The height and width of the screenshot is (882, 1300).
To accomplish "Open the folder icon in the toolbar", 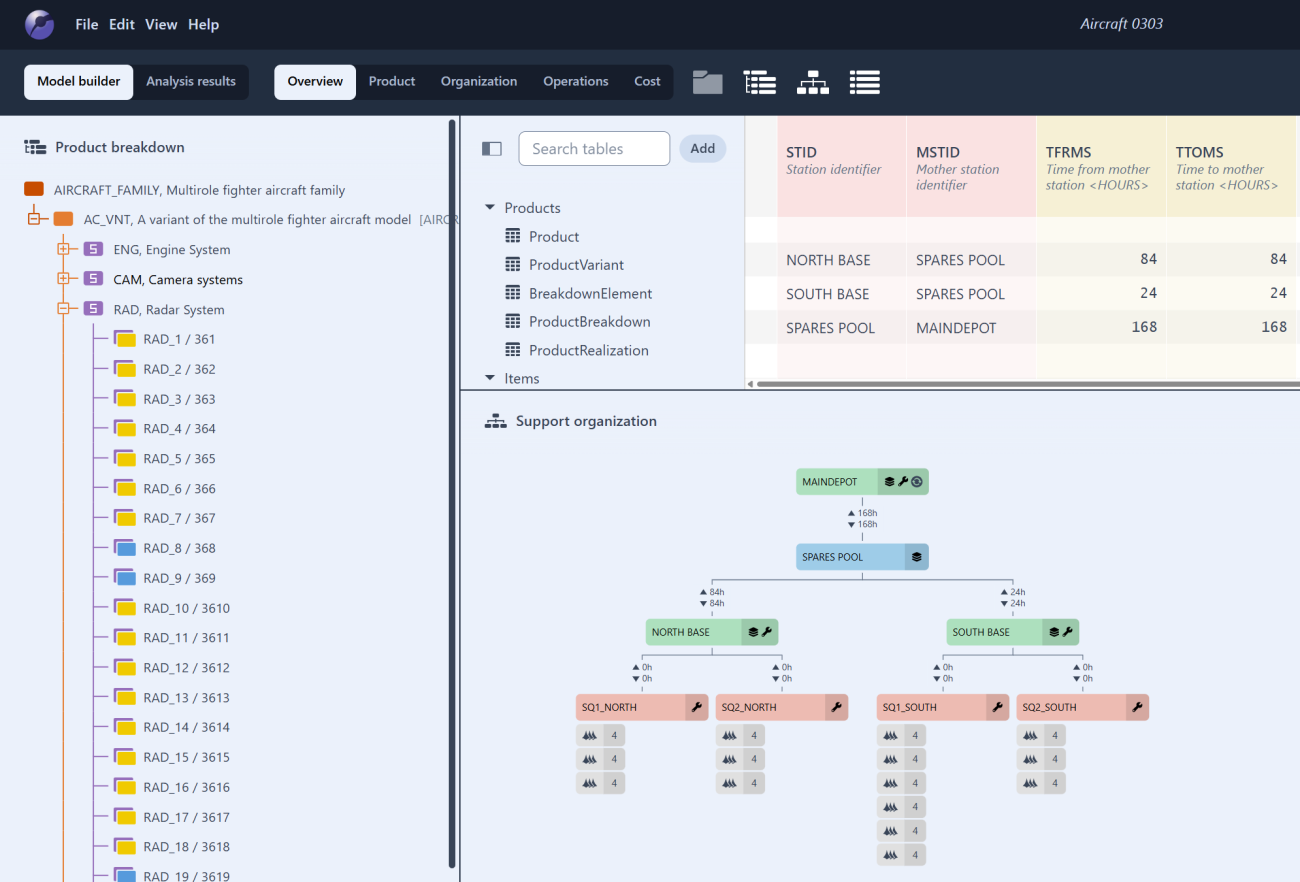I will pos(707,82).
